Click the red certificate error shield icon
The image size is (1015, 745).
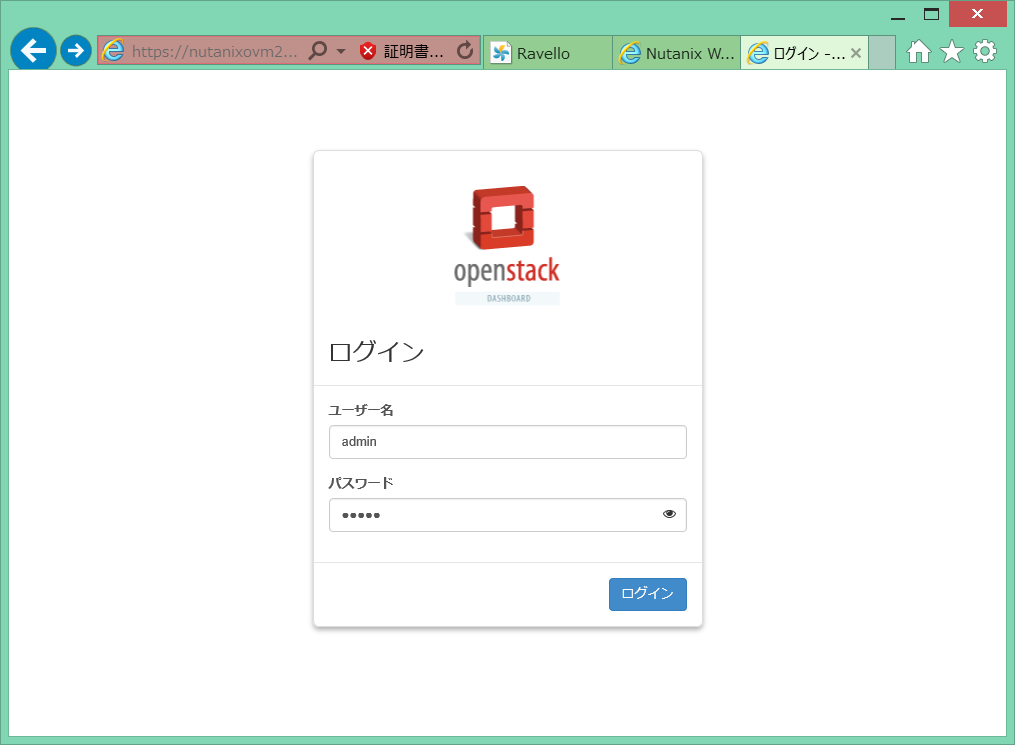(x=368, y=51)
